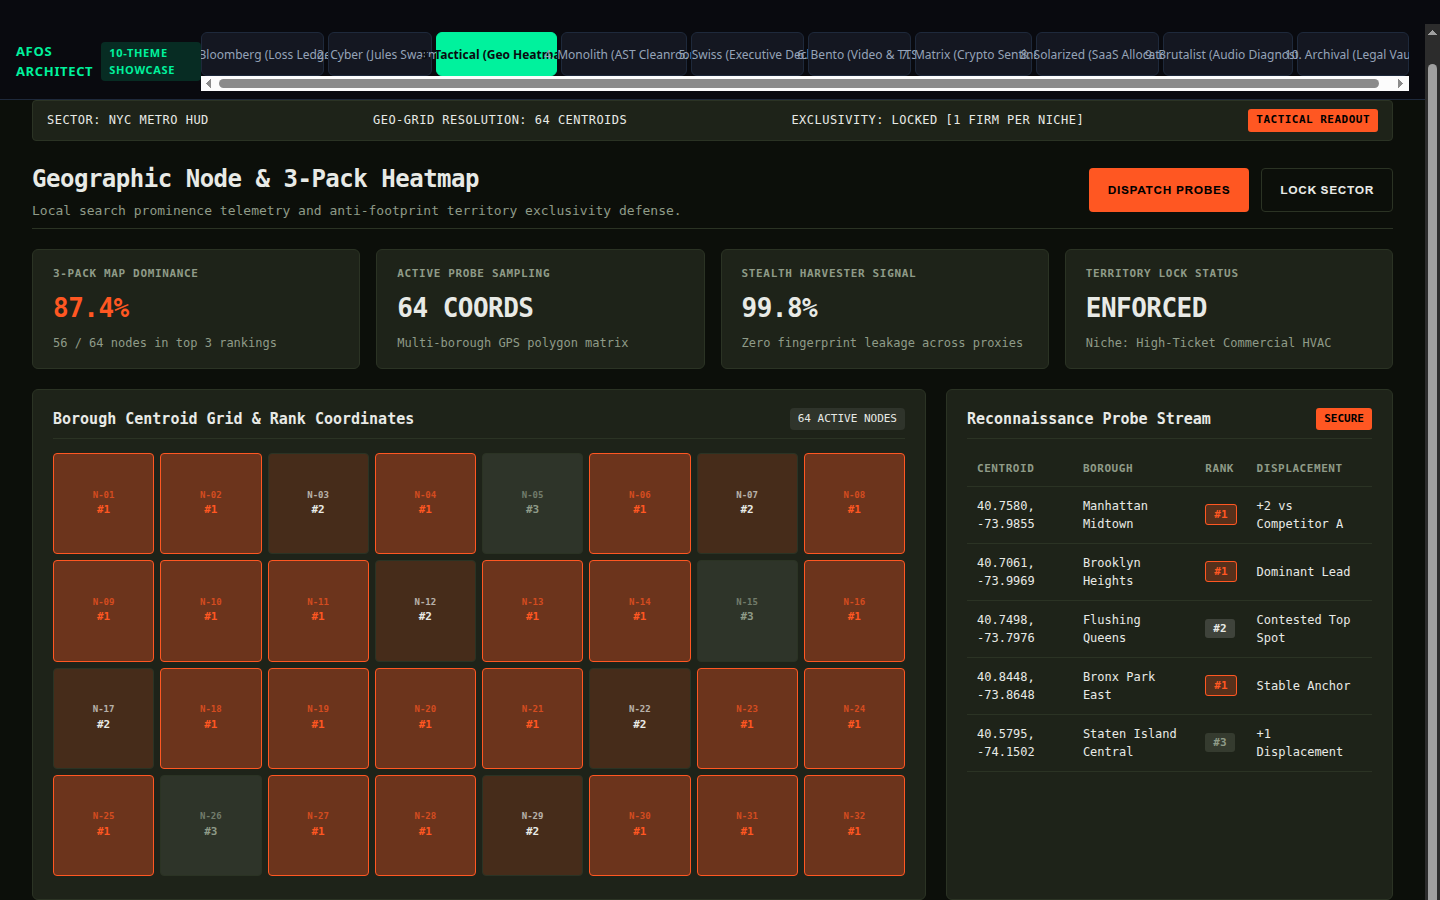Click the ENFORCED territory lock status
1440x900 pixels.
[1146, 308]
